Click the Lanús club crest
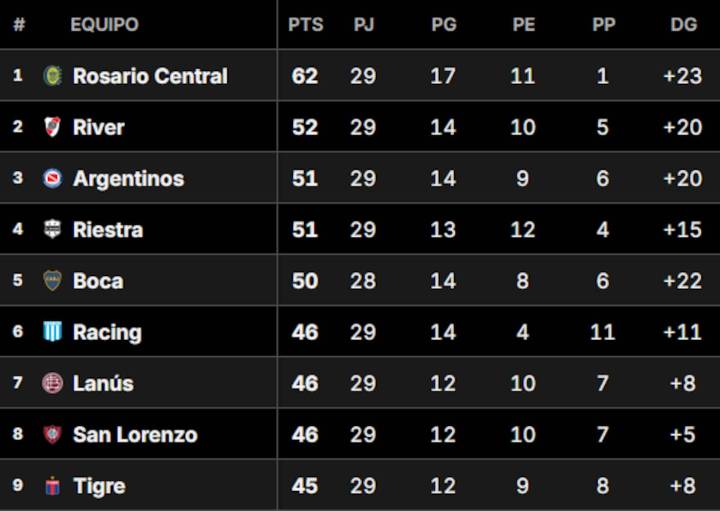Screen dimensions: 720x511 [52, 383]
